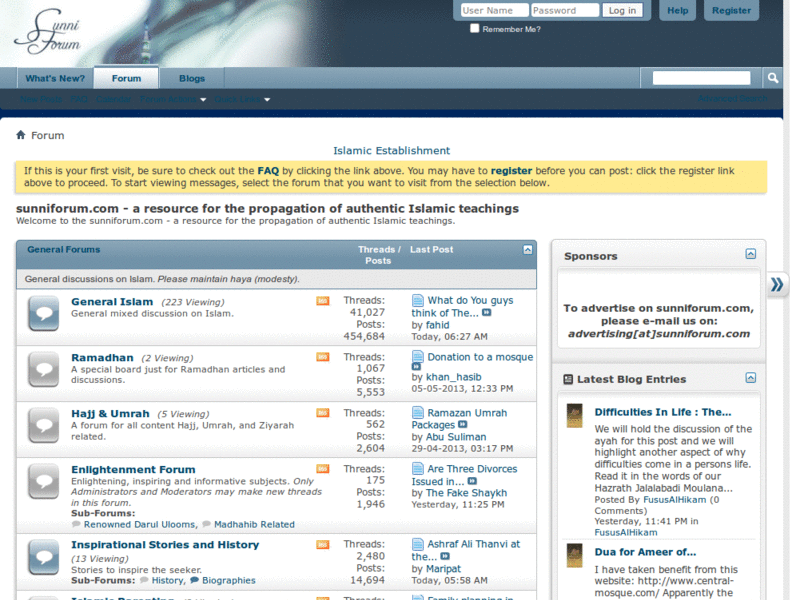
Task: Open the Quick Links dropdown
Action: 242,99
